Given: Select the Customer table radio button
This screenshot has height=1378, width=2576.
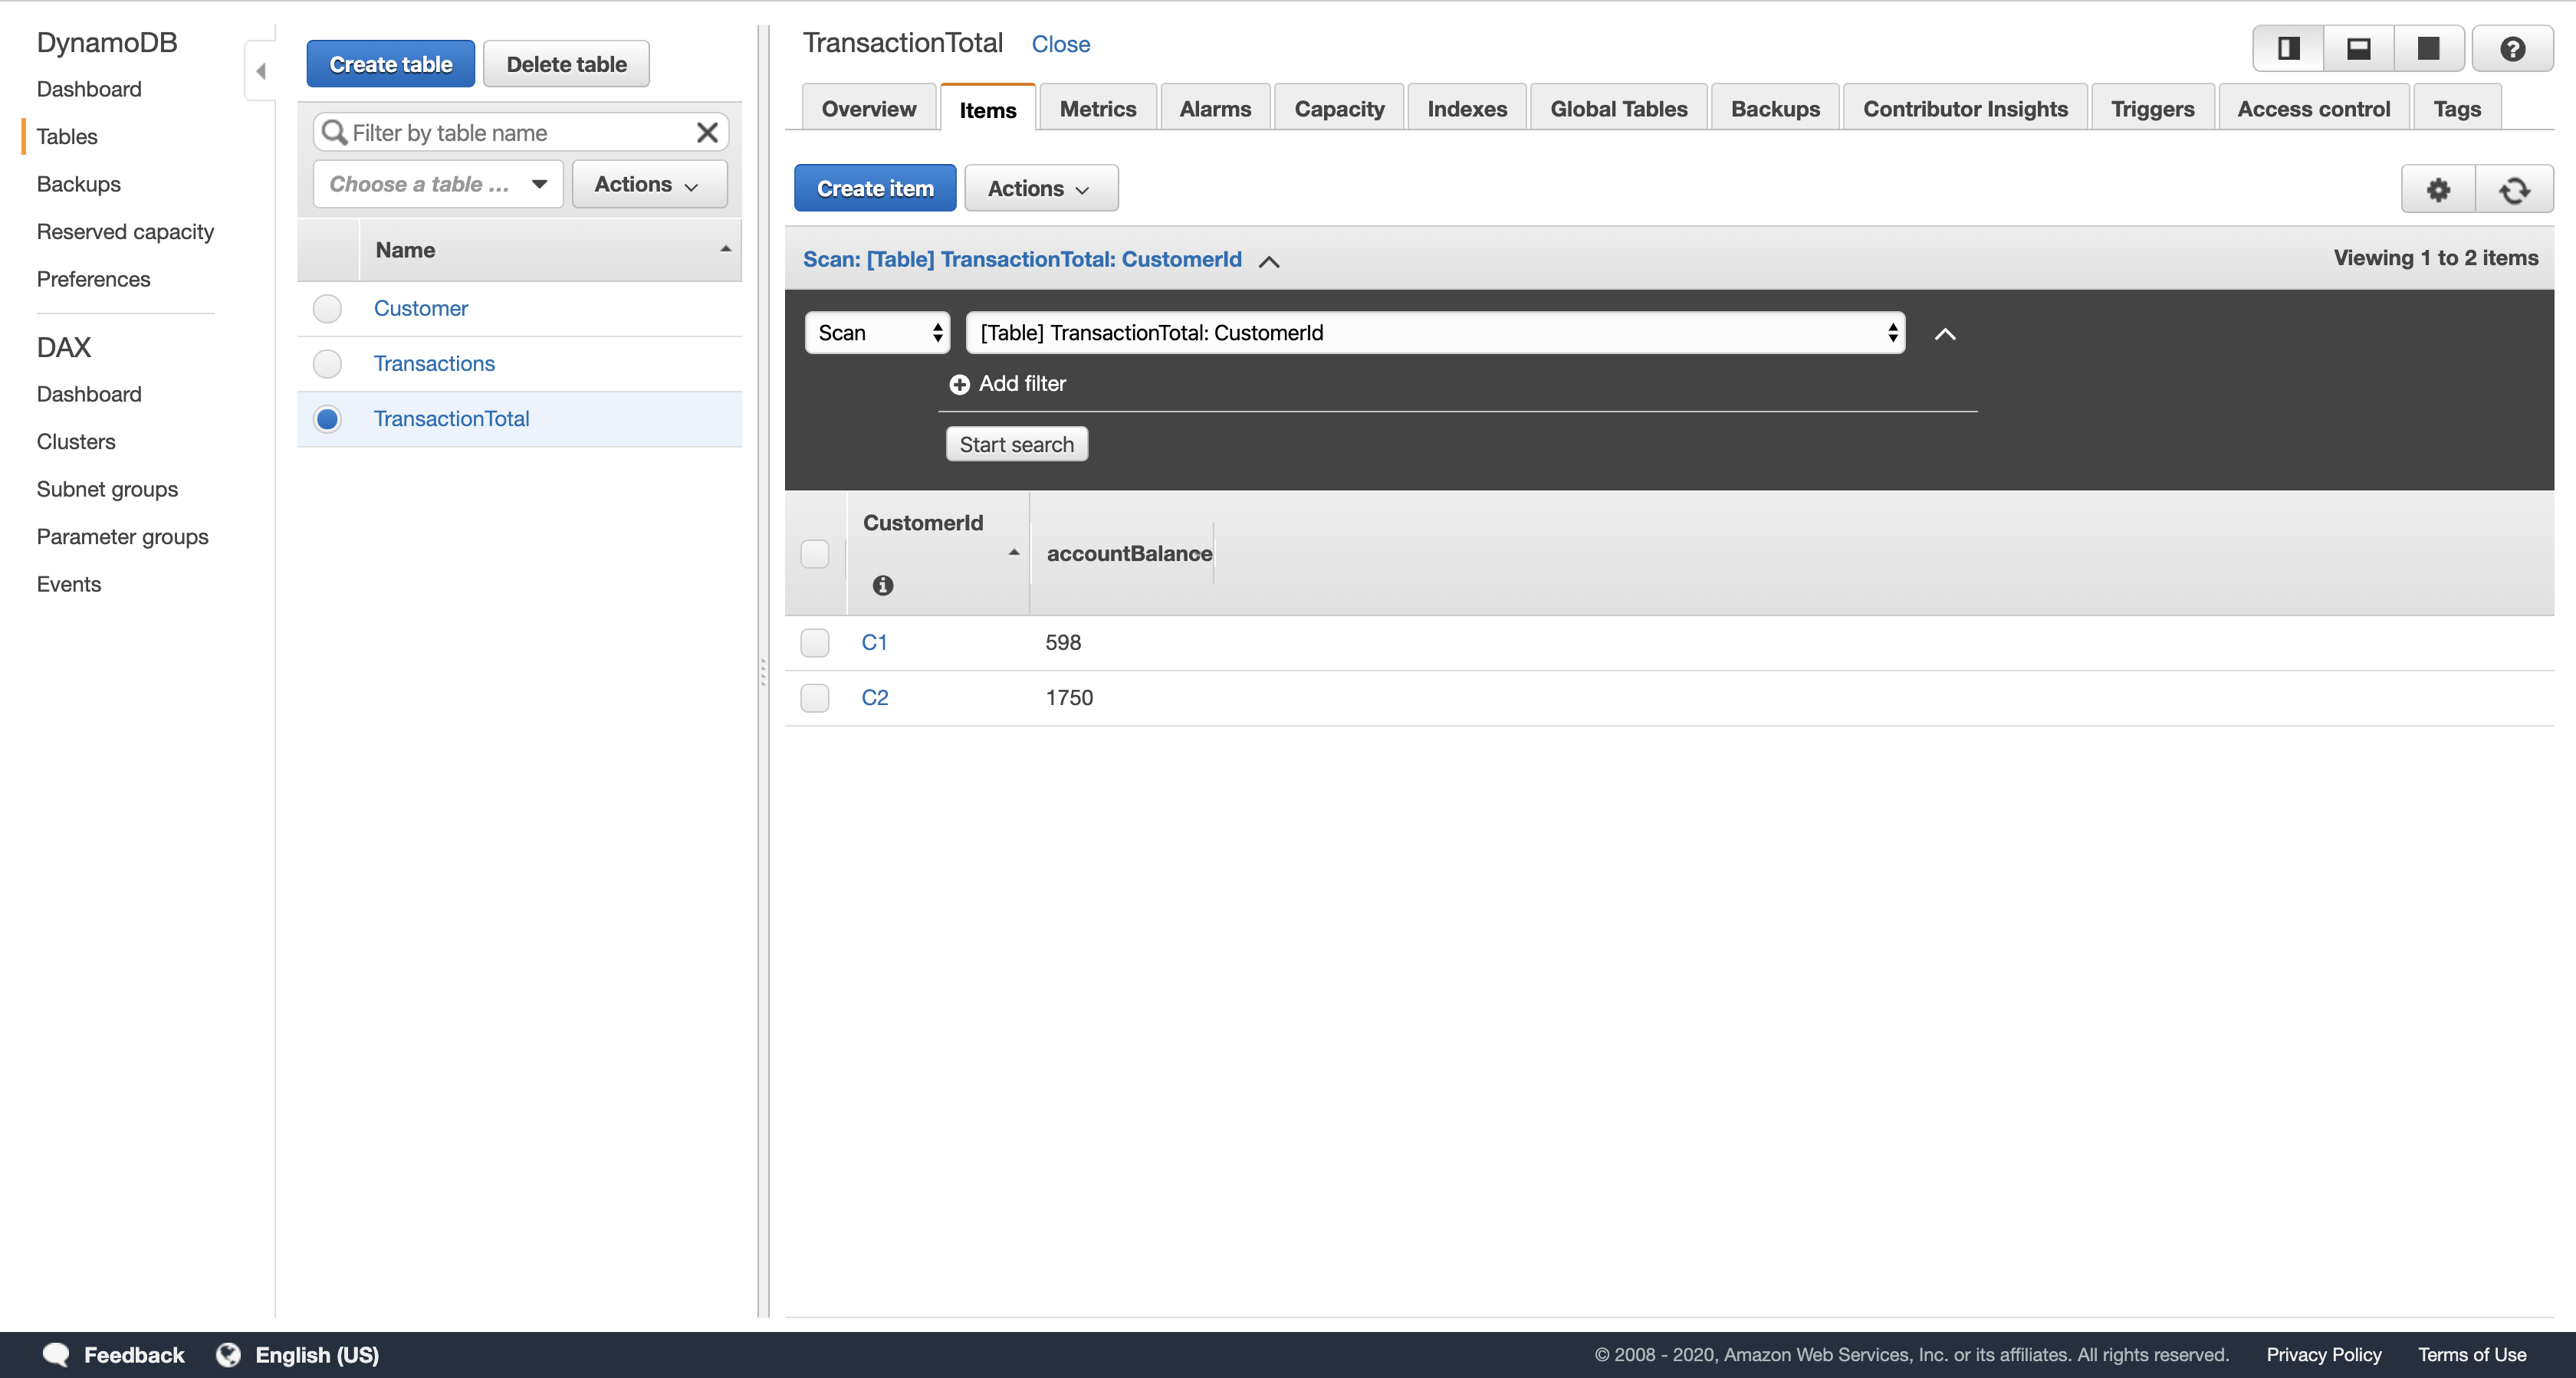Looking at the screenshot, I should tap(327, 309).
